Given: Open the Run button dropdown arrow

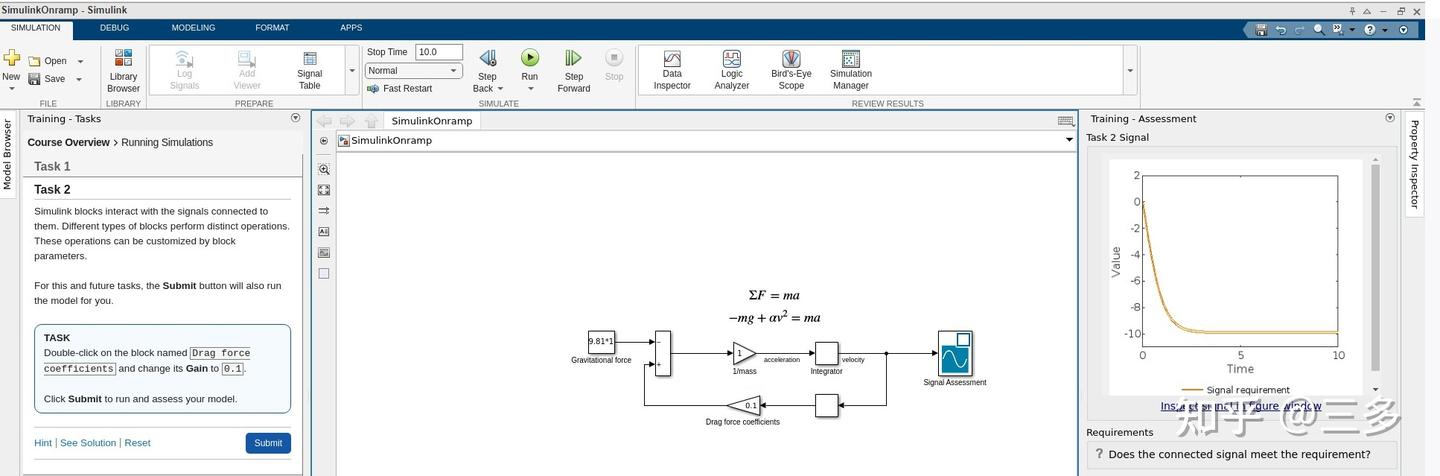Looking at the screenshot, I should (530, 89).
